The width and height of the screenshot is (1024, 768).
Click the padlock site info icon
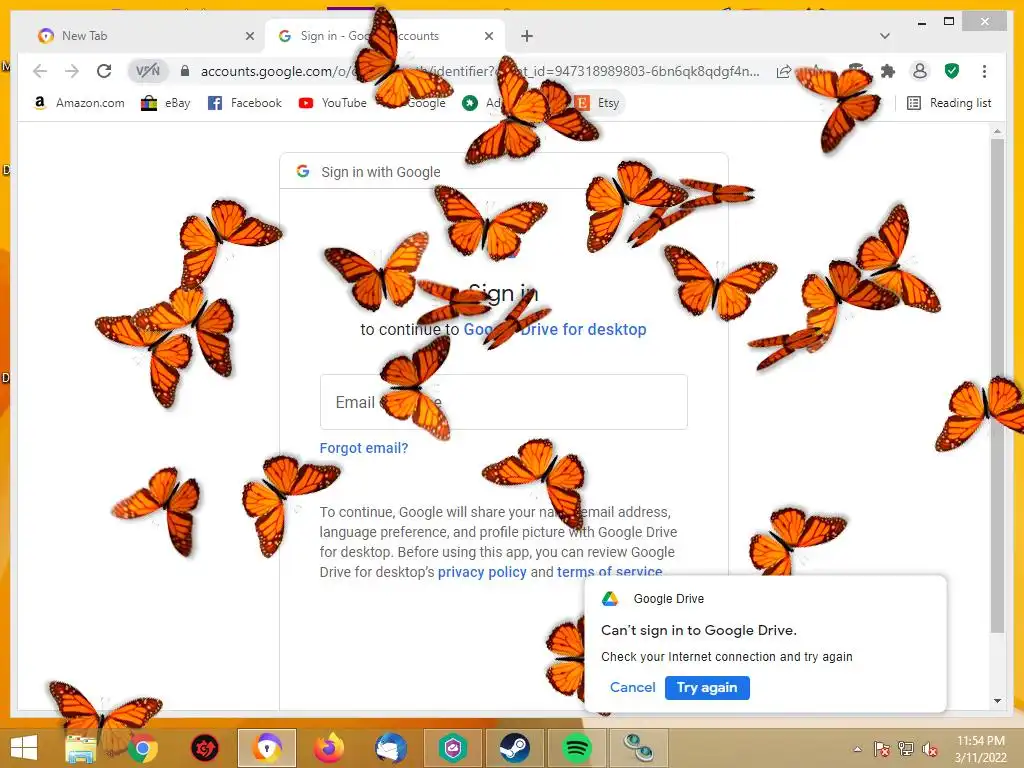tap(185, 71)
